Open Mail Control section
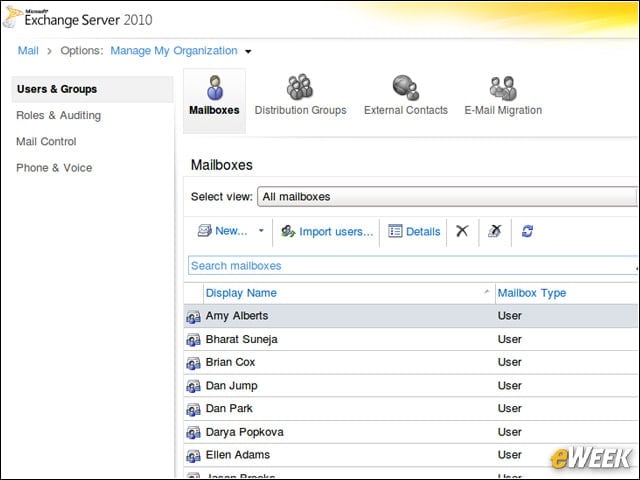640x480 pixels. (x=46, y=142)
